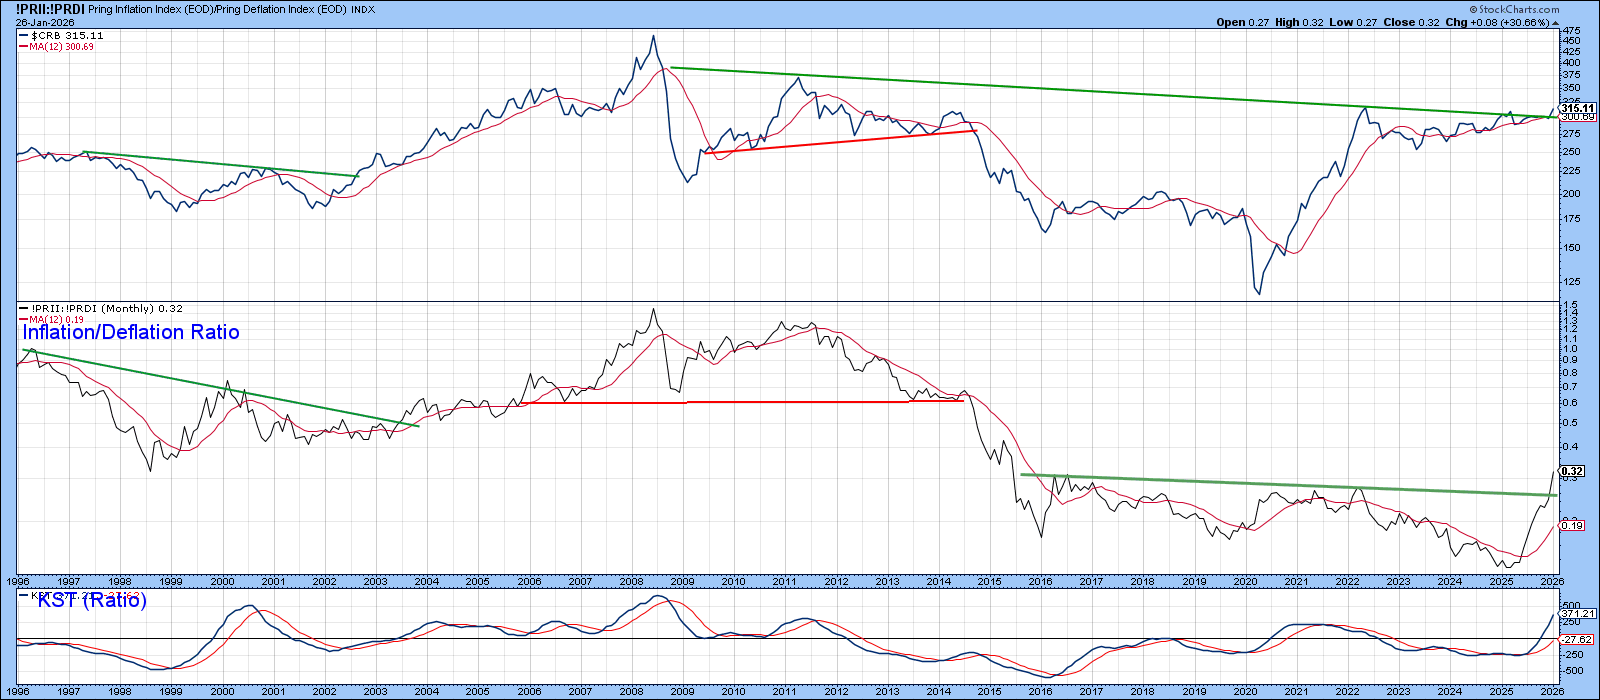The width and height of the screenshot is (1600, 700).
Task: Click 2015 on the ratio panel time axis
Action: click(990, 581)
